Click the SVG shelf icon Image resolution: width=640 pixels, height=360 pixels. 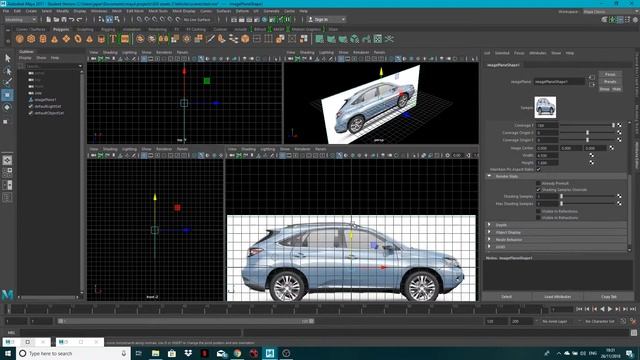click(x=125, y=39)
